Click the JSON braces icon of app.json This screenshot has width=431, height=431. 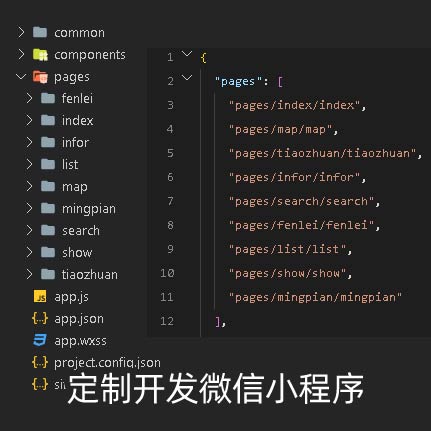coord(40,318)
